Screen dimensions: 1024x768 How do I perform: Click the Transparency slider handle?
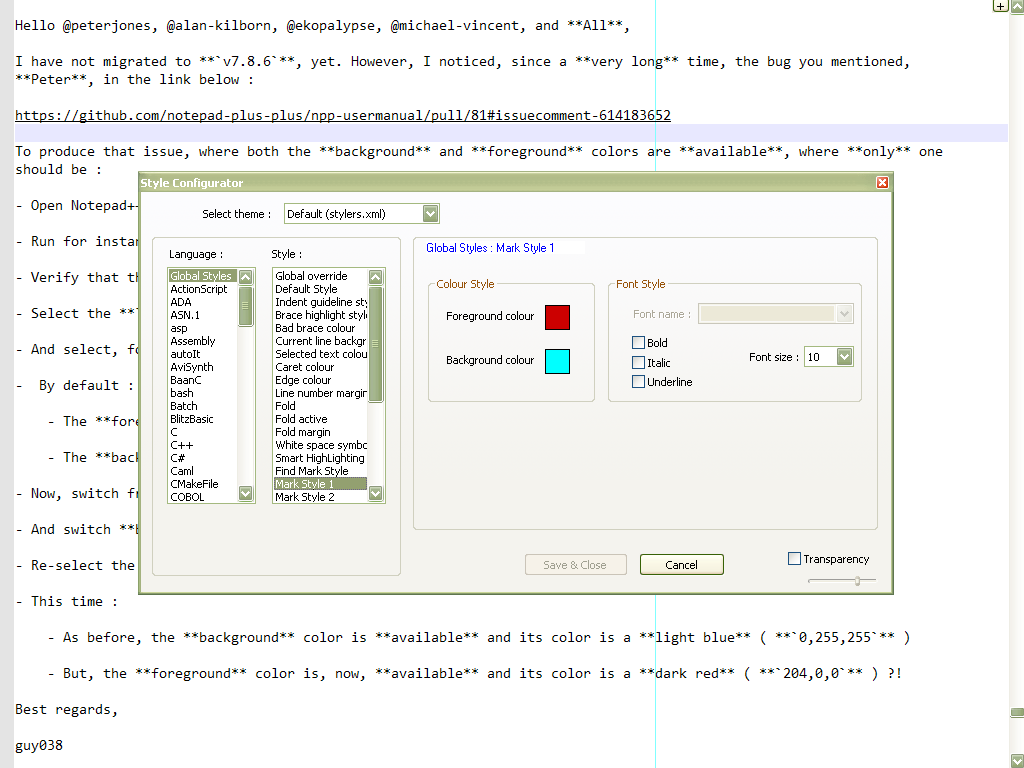(x=857, y=581)
